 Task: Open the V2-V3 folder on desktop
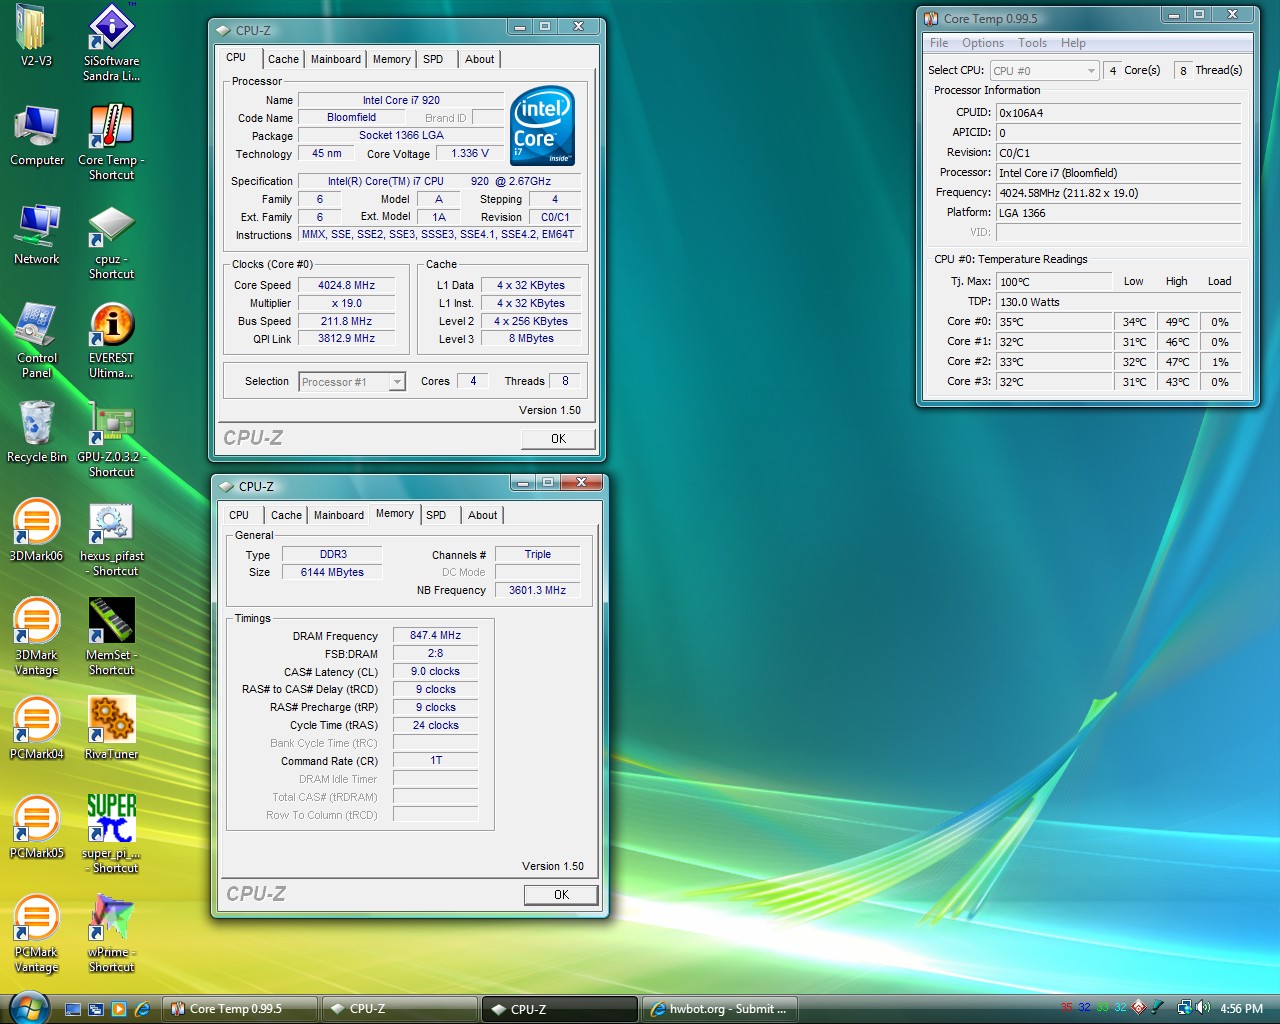click(x=36, y=35)
